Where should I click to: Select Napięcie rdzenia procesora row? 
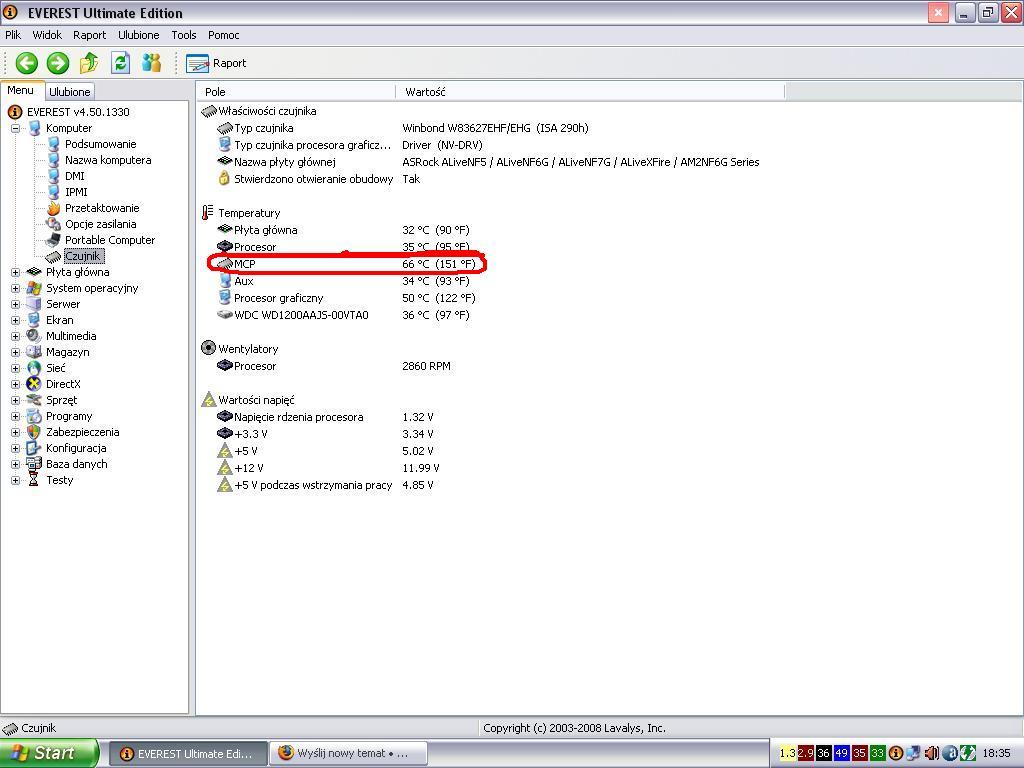[325, 417]
